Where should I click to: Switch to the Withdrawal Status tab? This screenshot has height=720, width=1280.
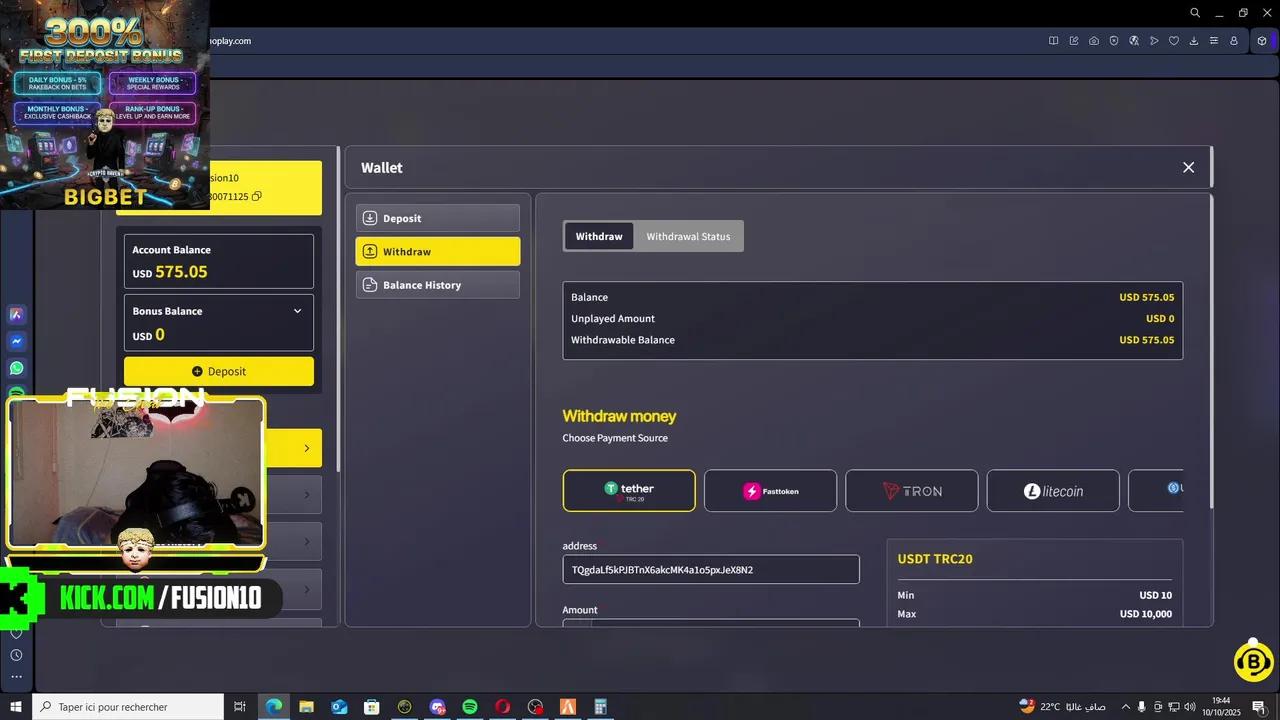(688, 236)
